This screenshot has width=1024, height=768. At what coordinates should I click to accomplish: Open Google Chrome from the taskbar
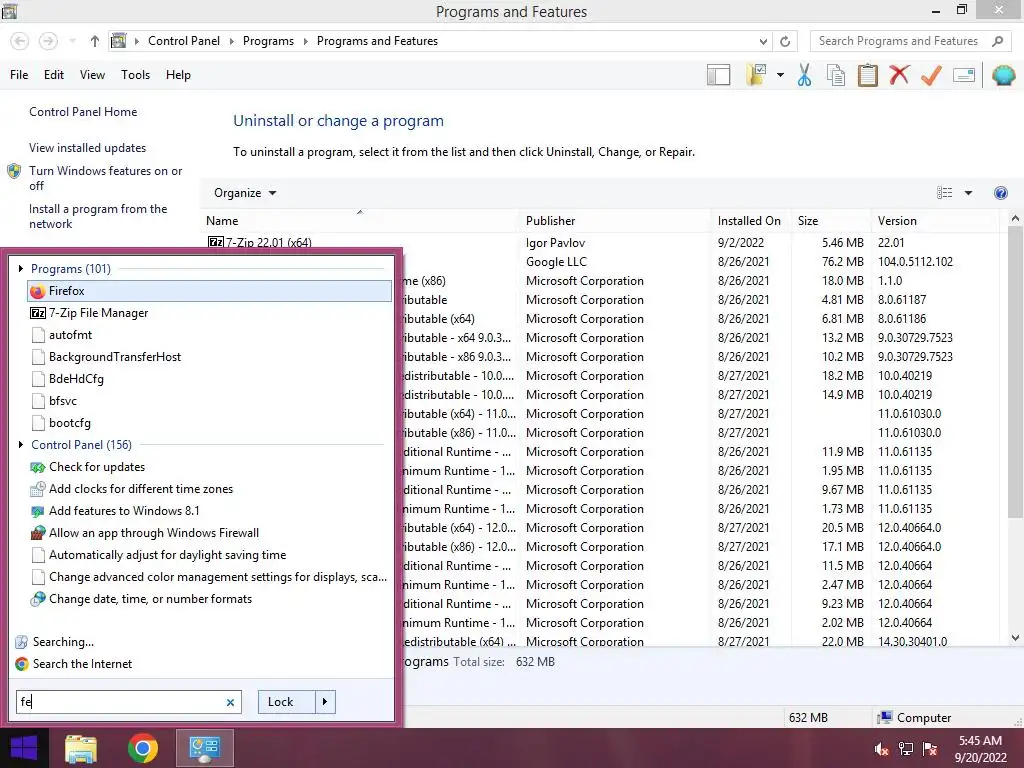tap(142, 748)
